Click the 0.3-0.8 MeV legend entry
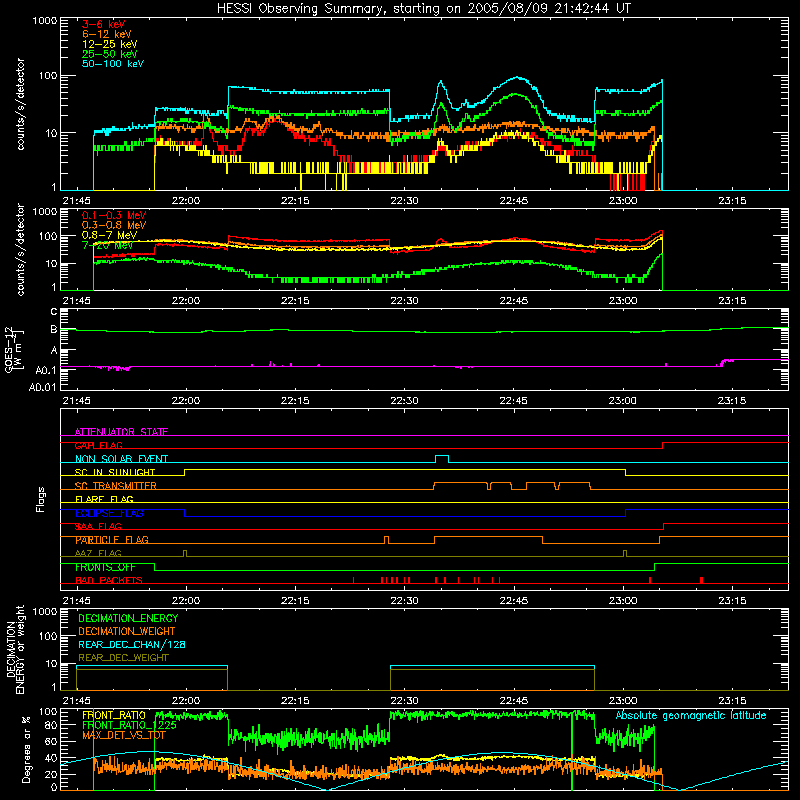 pos(114,225)
